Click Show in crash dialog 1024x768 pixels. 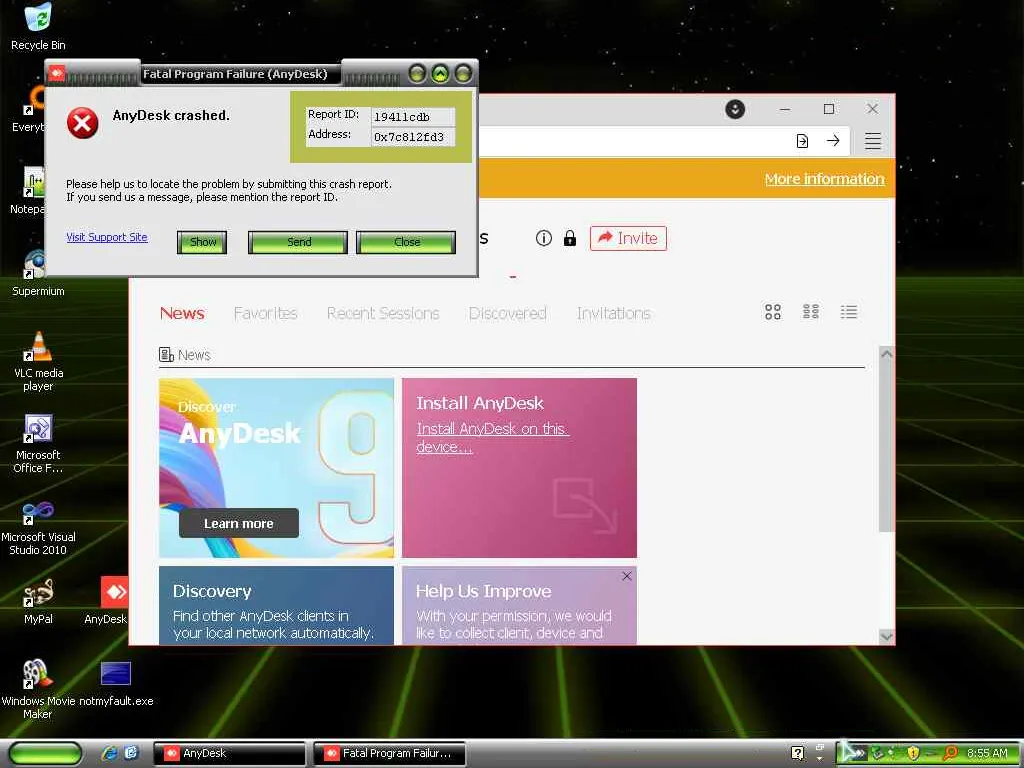pyautogui.click(x=202, y=242)
